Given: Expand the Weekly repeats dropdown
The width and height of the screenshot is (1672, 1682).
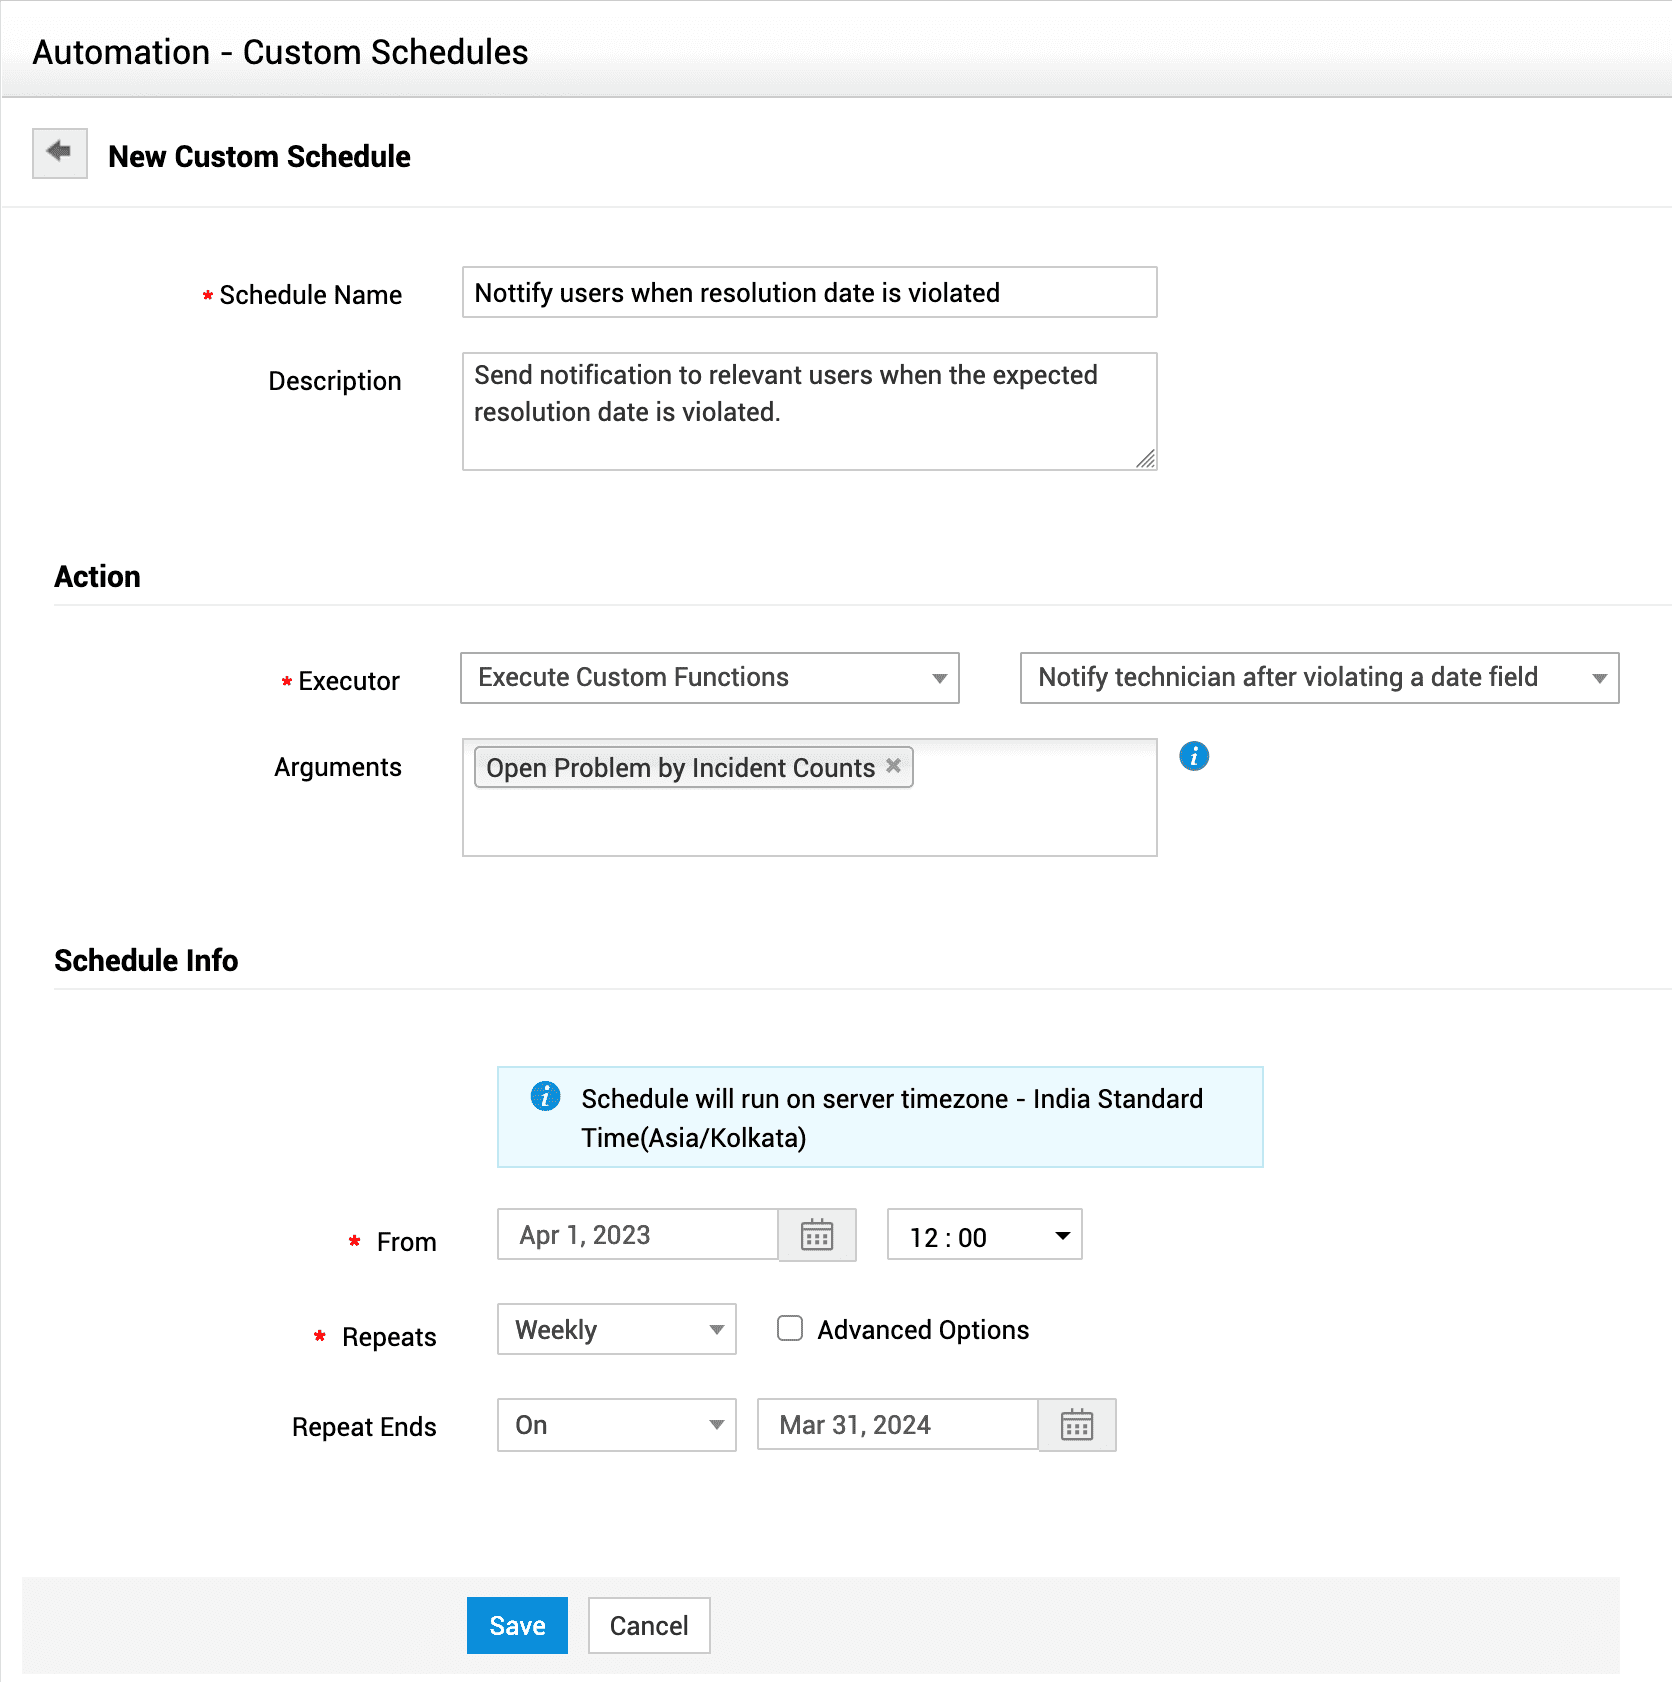Looking at the screenshot, I should [616, 1329].
